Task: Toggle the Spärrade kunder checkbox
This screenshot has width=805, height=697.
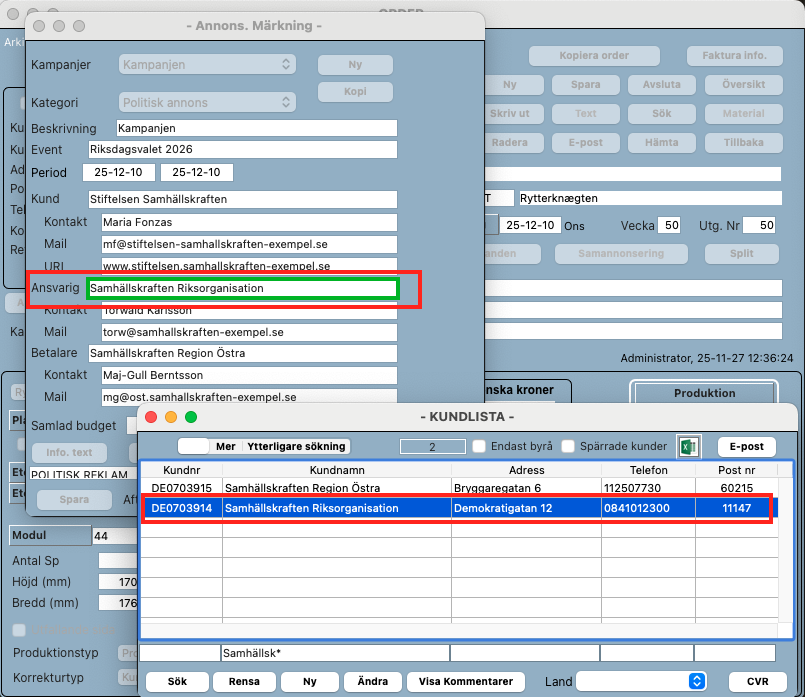Action: pyautogui.click(x=569, y=447)
